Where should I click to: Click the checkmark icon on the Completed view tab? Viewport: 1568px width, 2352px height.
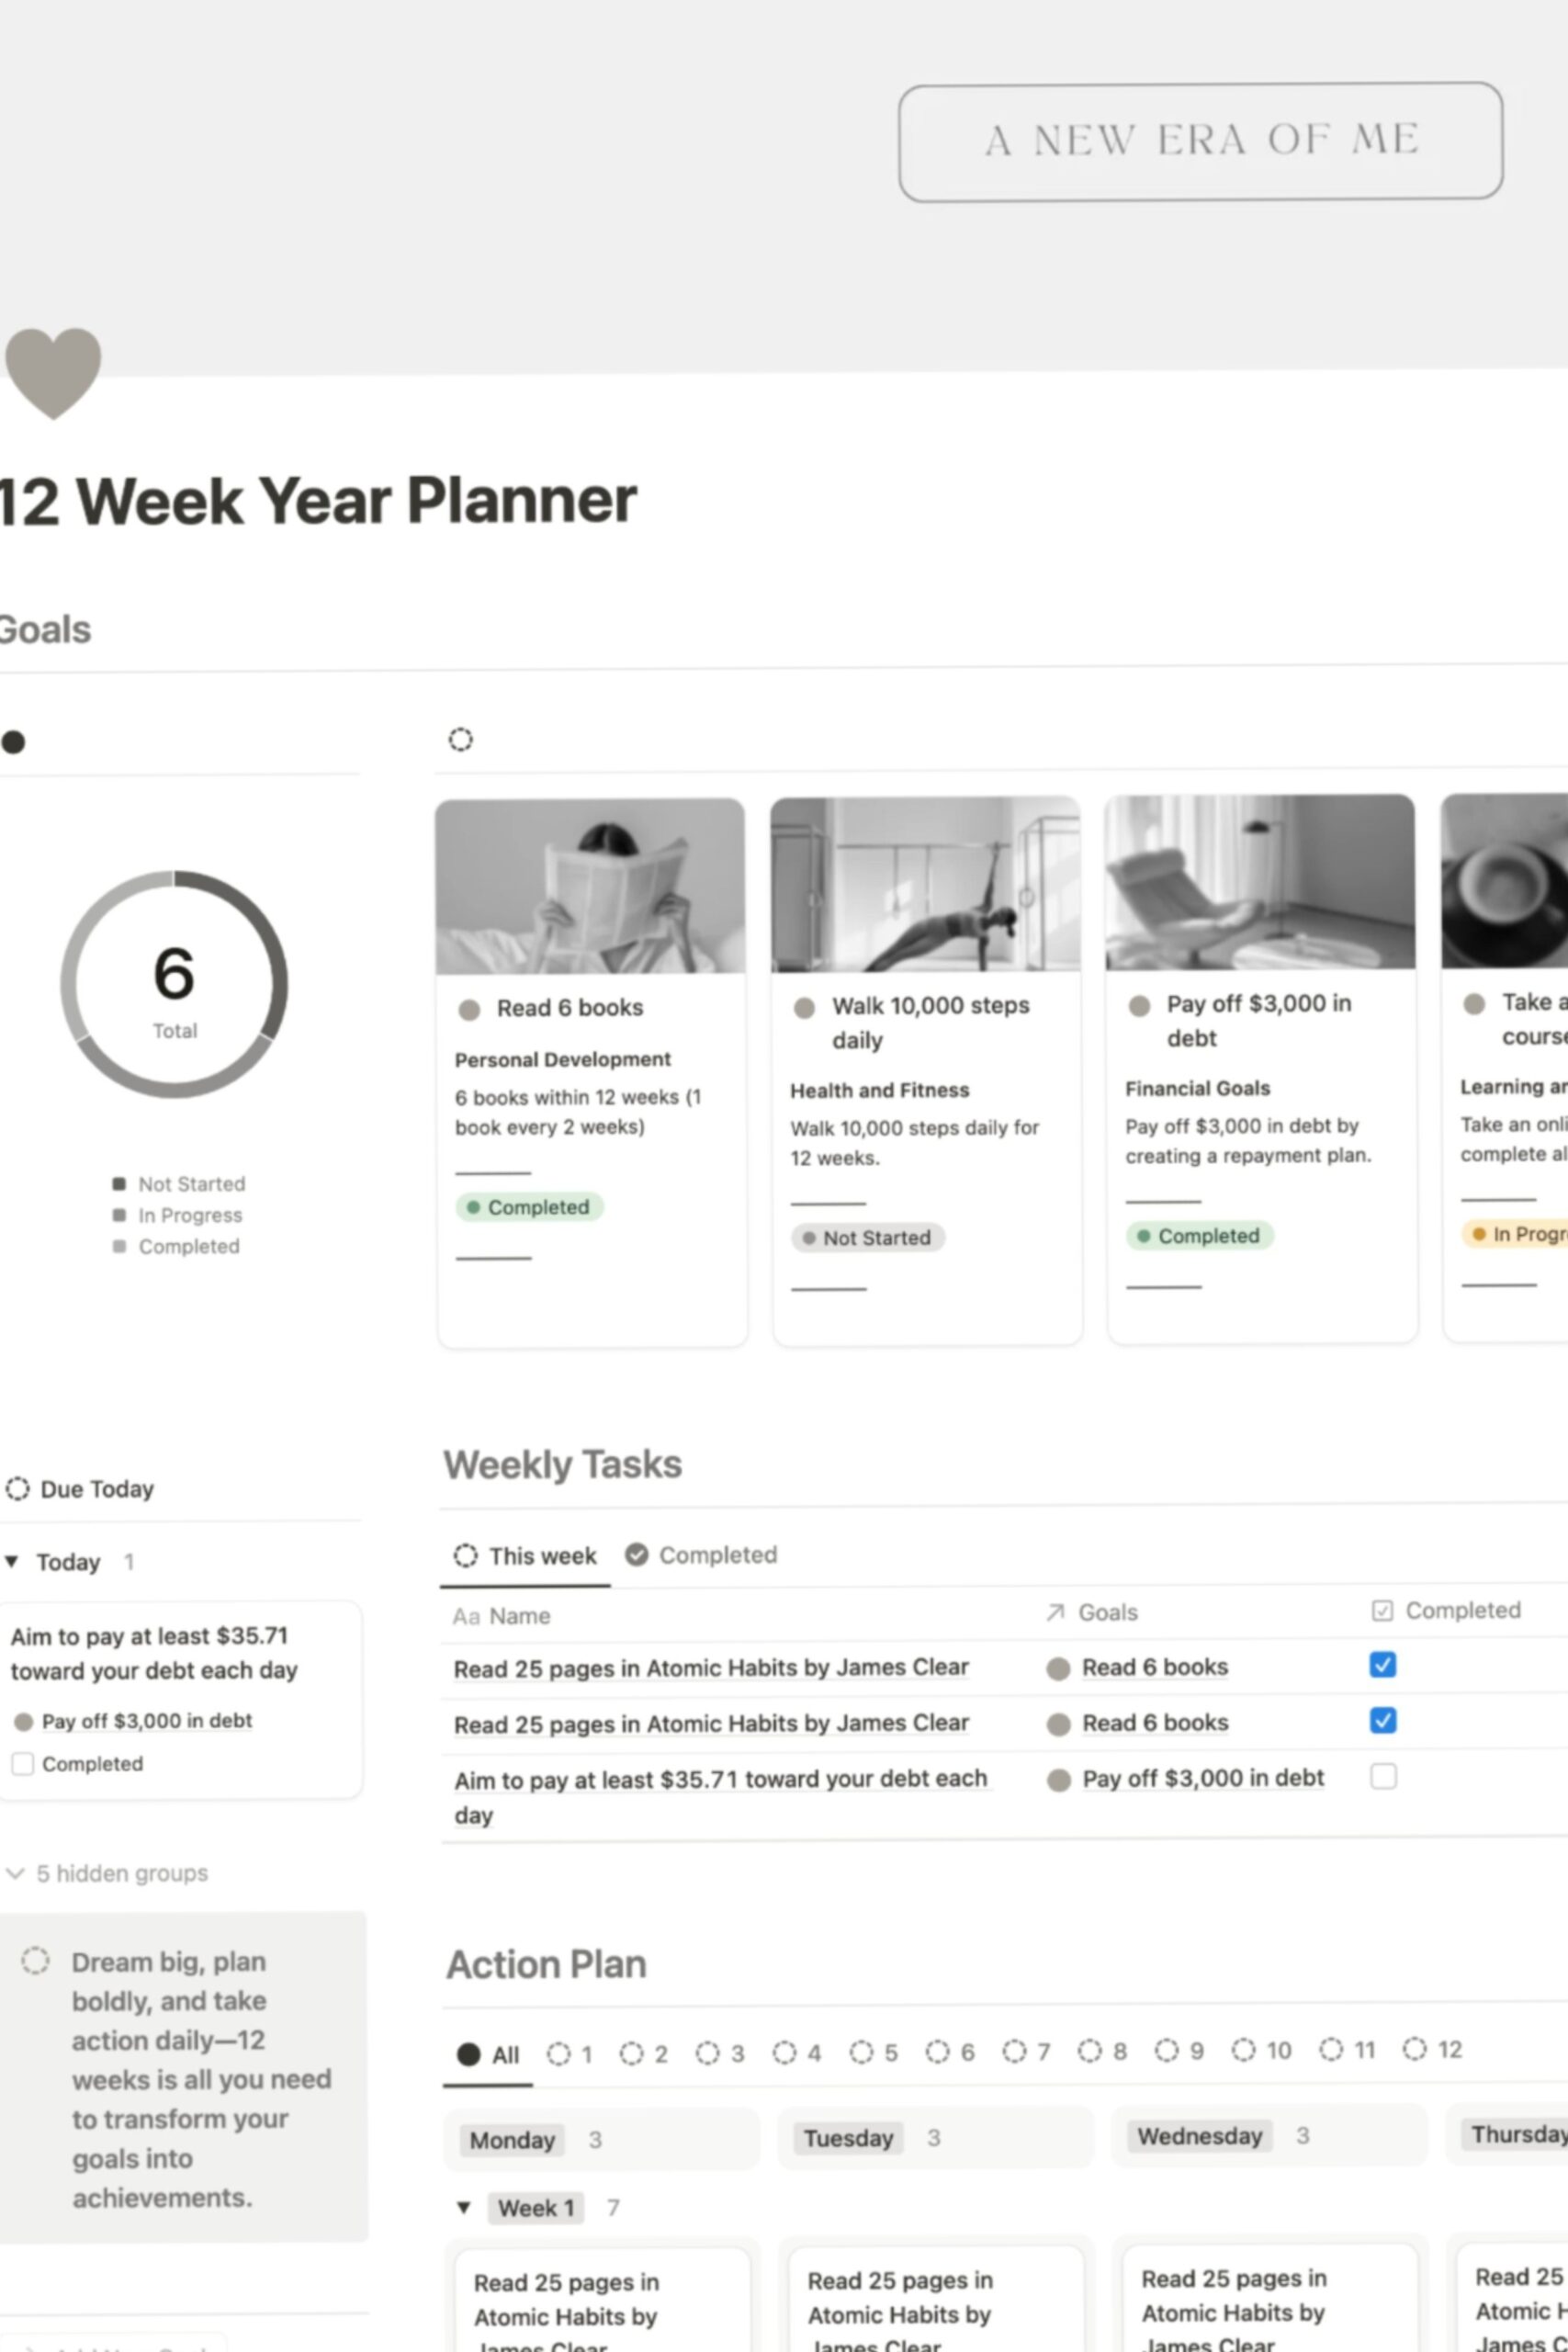(637, 1555)
